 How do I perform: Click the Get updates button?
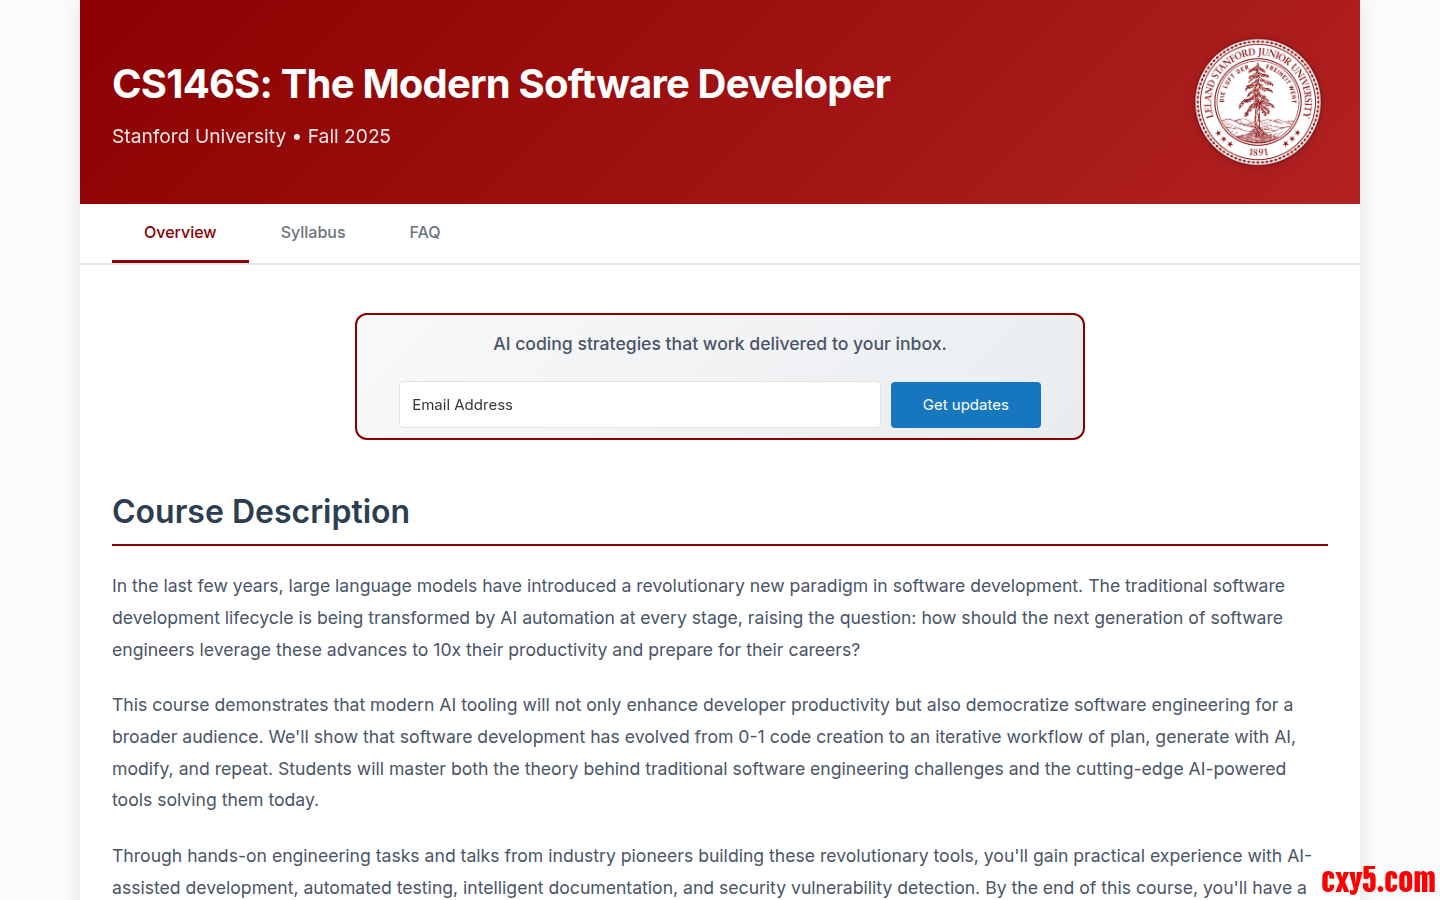[966, 405]
